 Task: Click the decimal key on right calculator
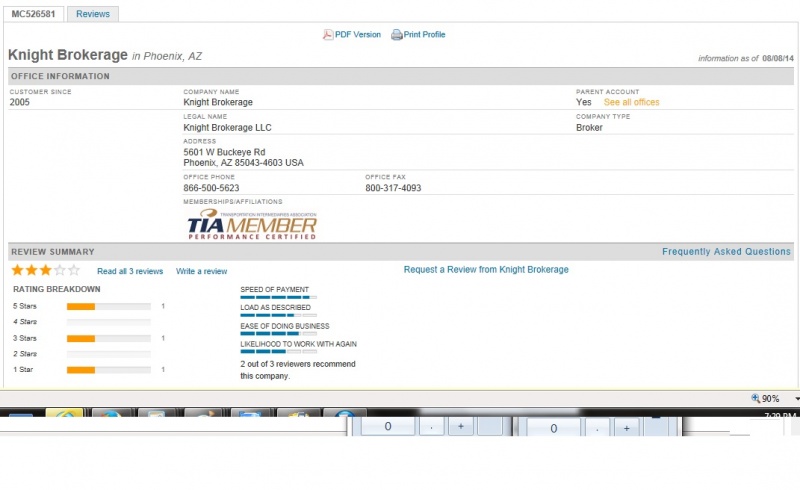coord(597,428)
